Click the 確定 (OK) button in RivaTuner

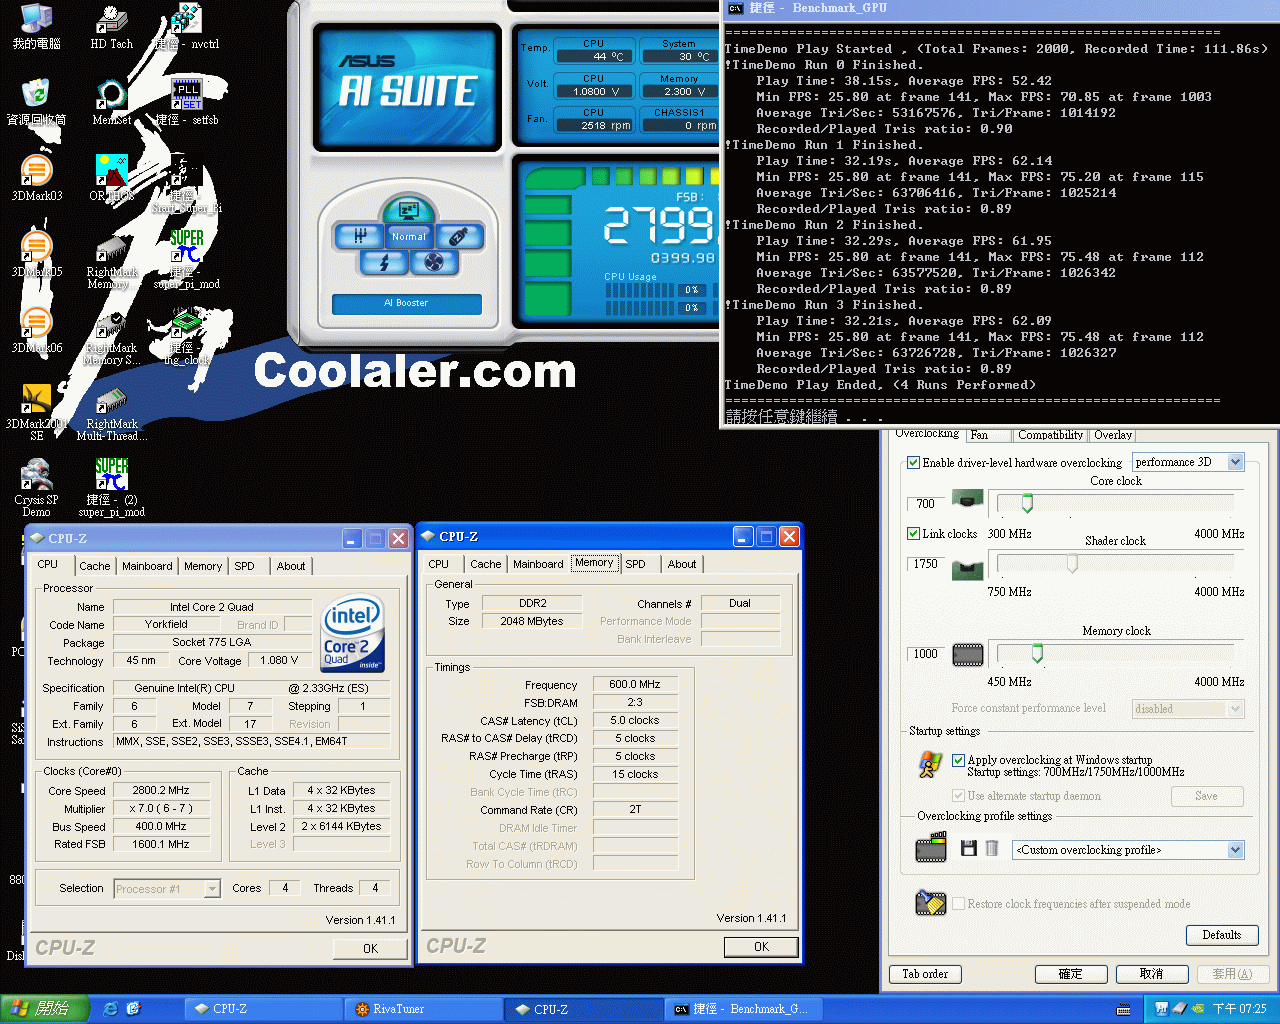click(1070, 974)
